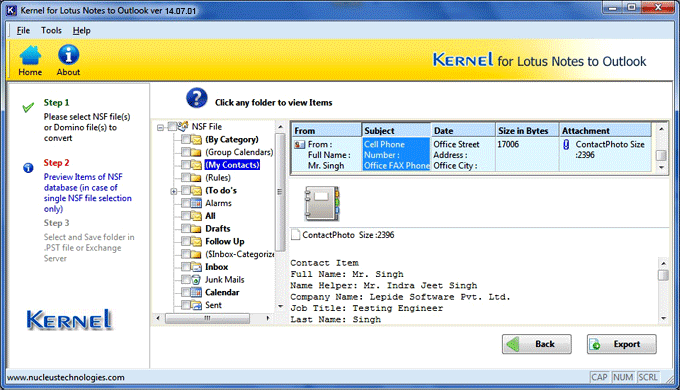
Task: Tick the Inbox checkbox
Action: [186, 266]
